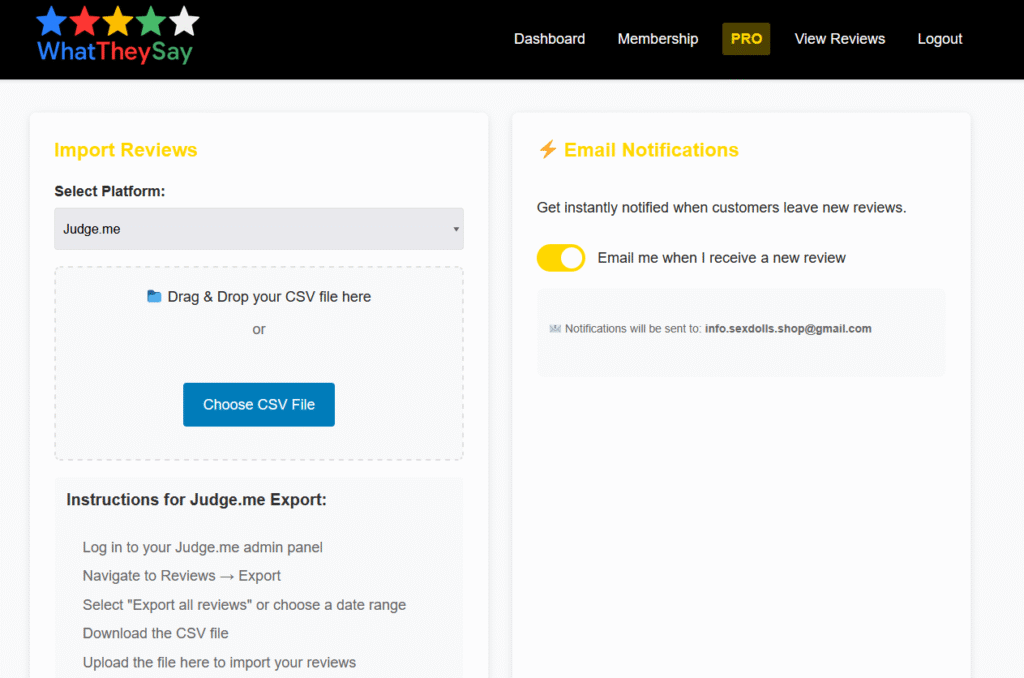Click the green star in the logo
This screenshot has width=1024, height=678.
[150, 21]
